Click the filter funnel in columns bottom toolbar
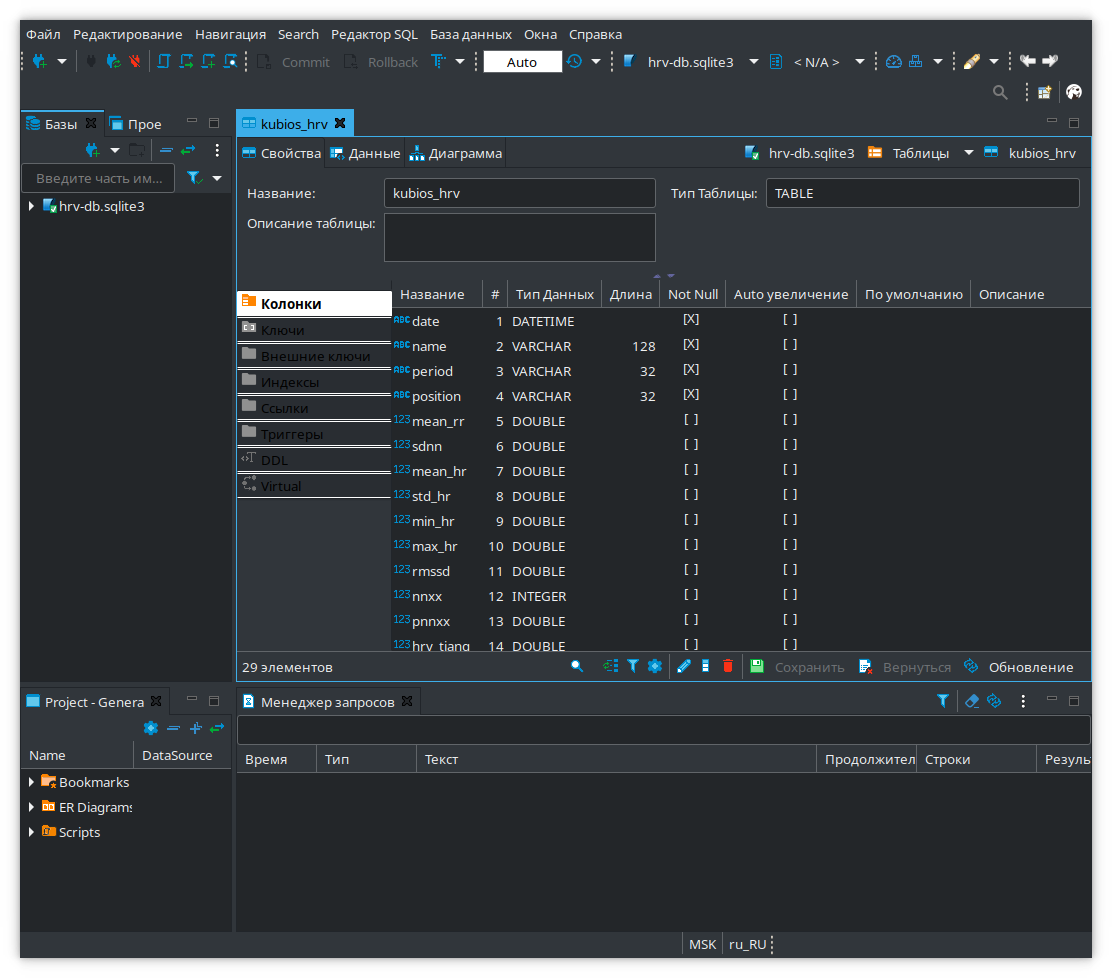 tap(633, 667)
